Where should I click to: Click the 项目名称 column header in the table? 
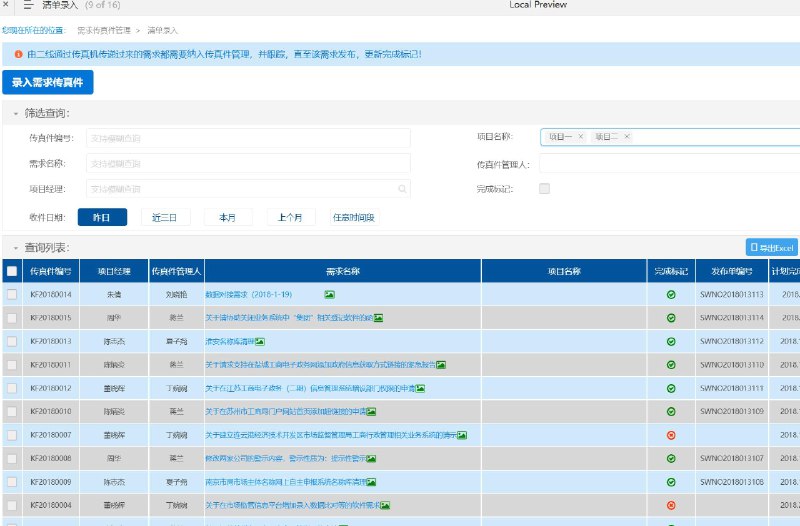564,271
